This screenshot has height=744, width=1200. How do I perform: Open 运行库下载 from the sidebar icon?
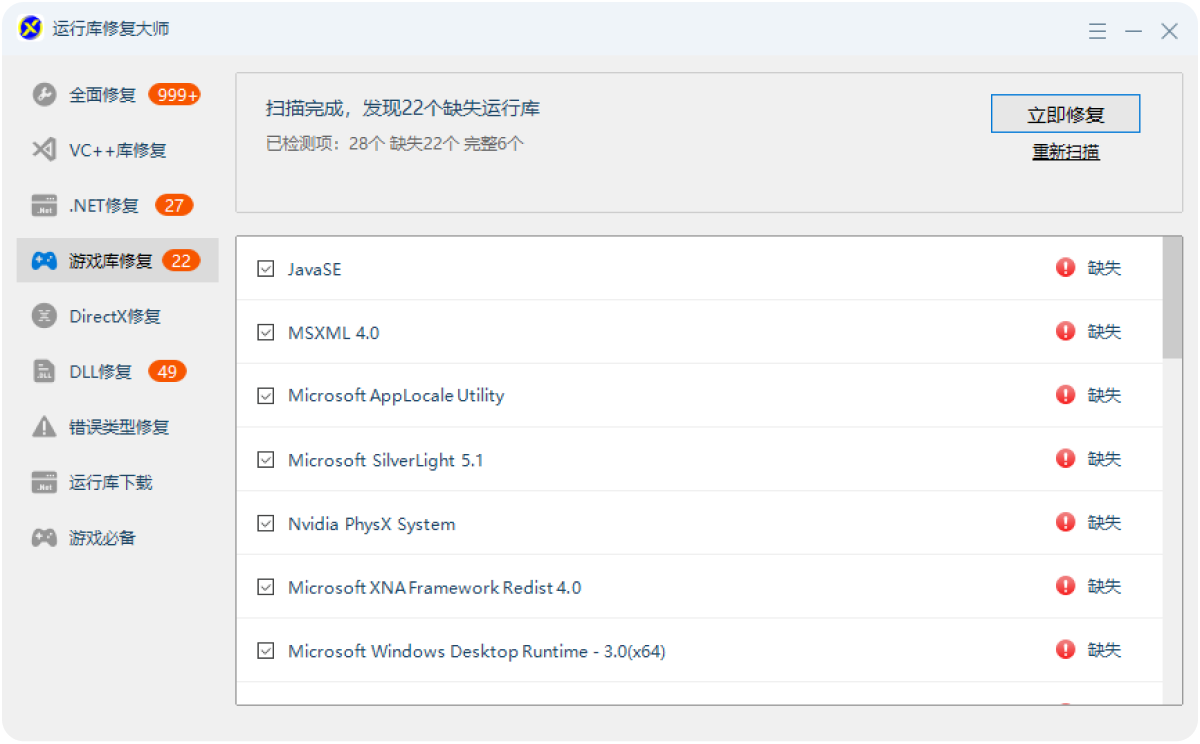tap(44, 483)
